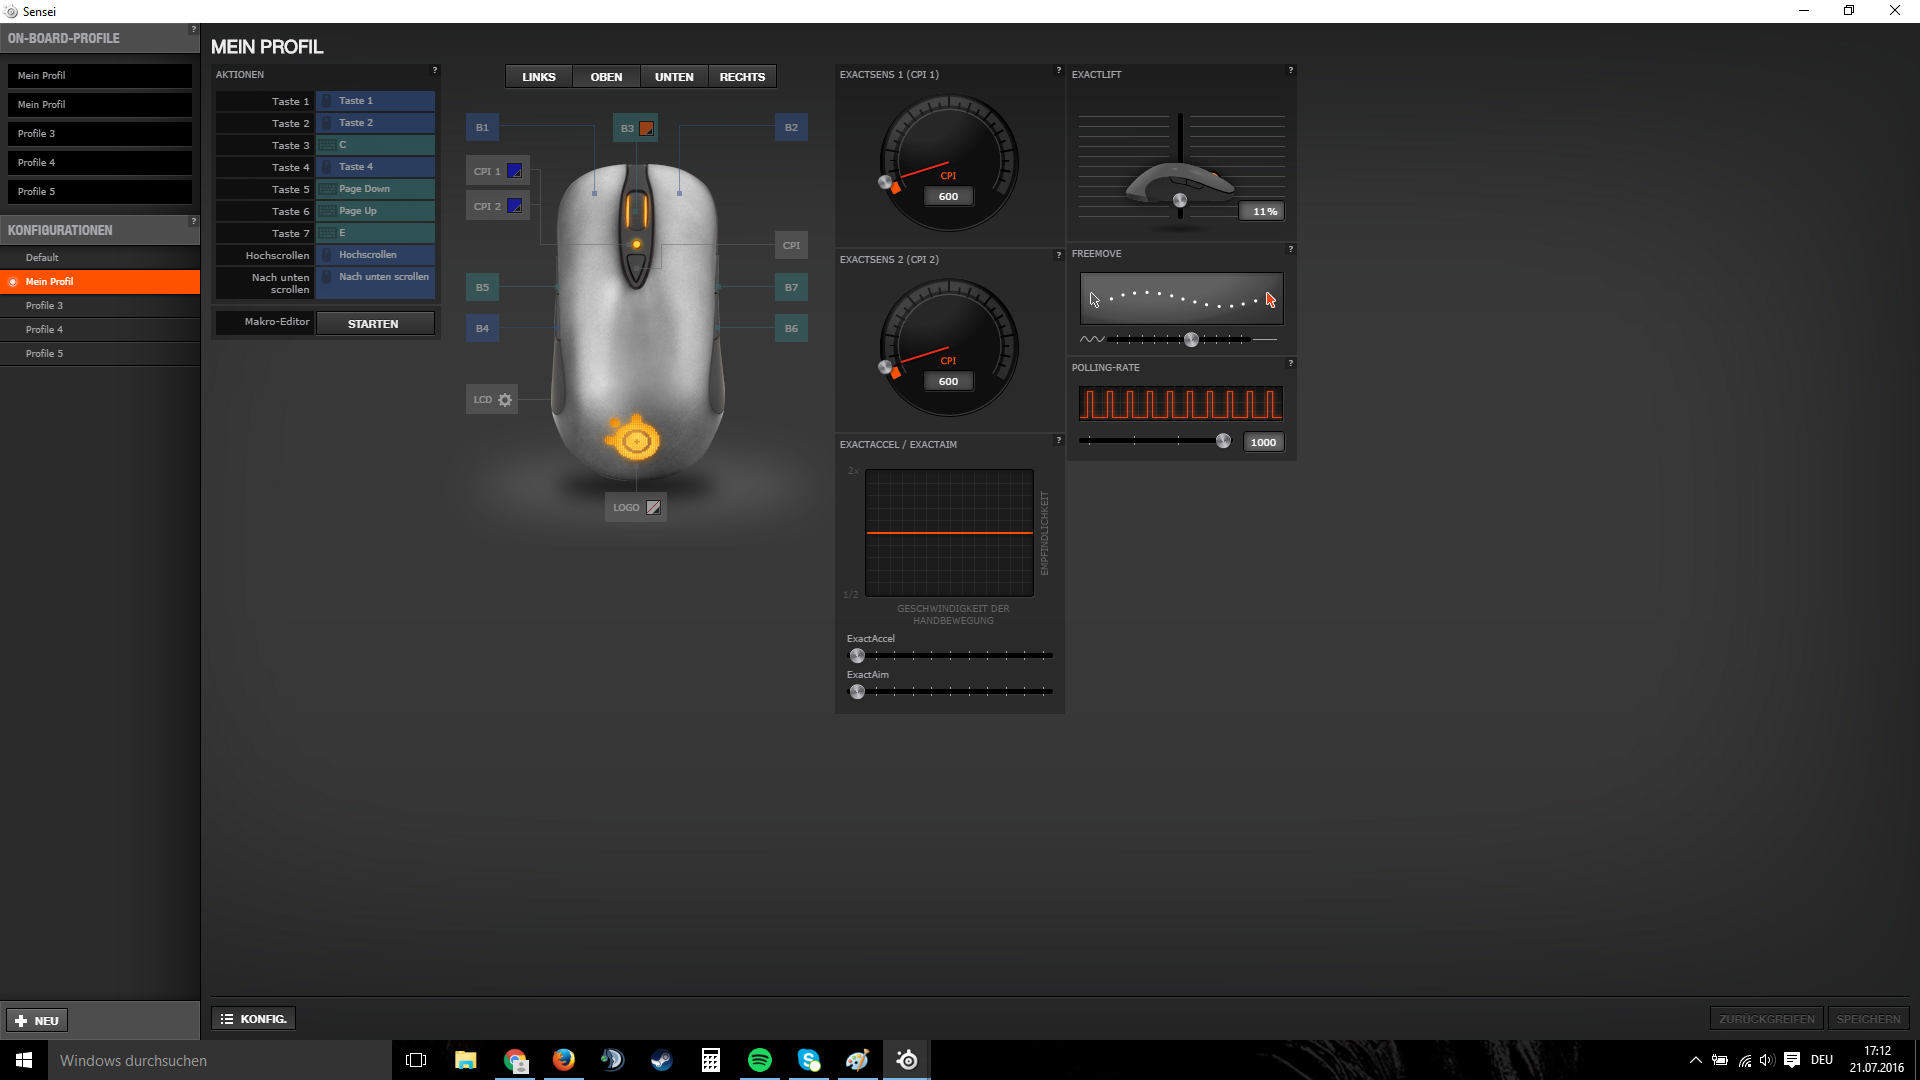Click the On-Board-Profile help question mark
This screenshot has height=1080, width=1920.
(x=193, y=29)
